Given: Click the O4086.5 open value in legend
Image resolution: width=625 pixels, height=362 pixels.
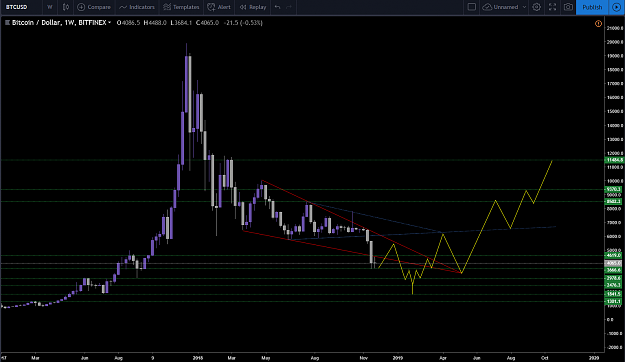Looking at the screenshot, I should pos(128,23).
